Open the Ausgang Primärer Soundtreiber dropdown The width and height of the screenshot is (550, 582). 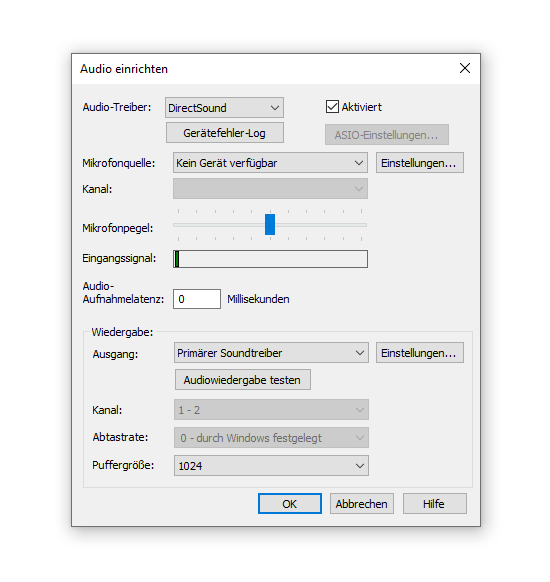click(x=271, y=353)
